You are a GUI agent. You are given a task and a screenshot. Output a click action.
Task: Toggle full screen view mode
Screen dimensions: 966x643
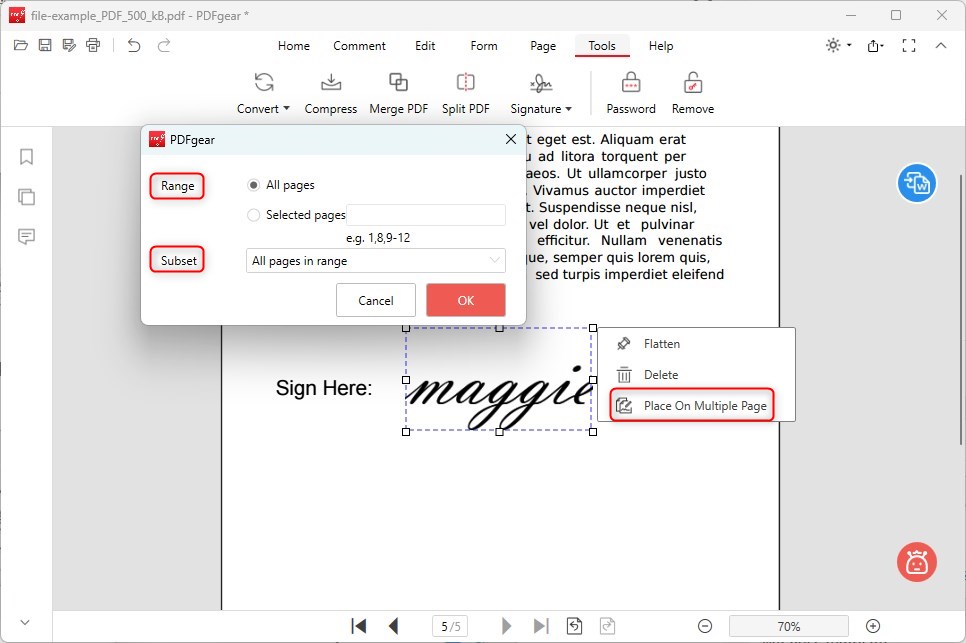click(x=908, y=44)
